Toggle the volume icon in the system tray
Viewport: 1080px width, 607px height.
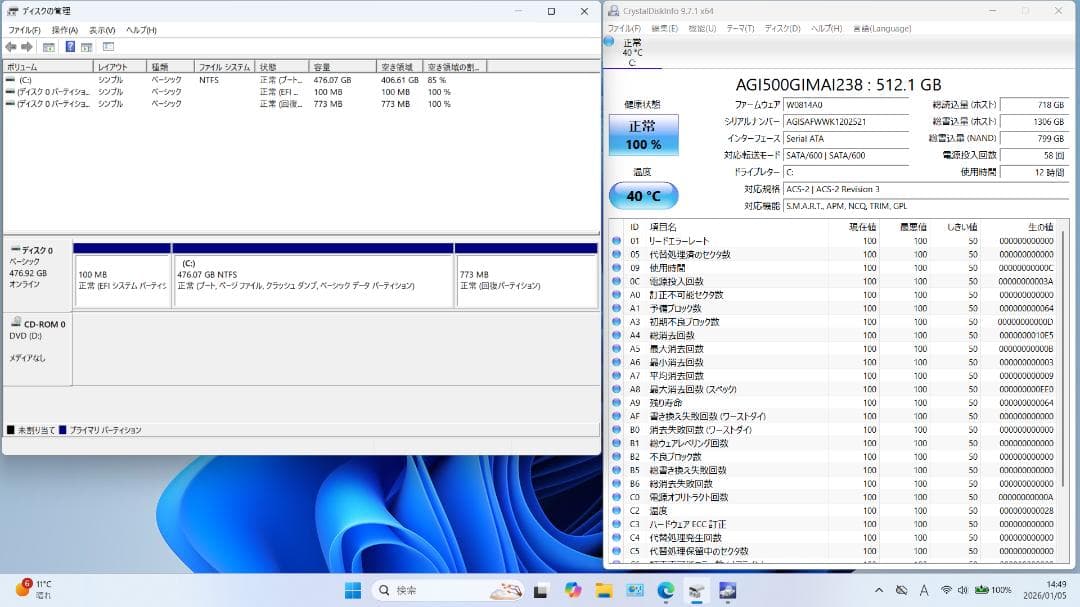pos(963,592)
